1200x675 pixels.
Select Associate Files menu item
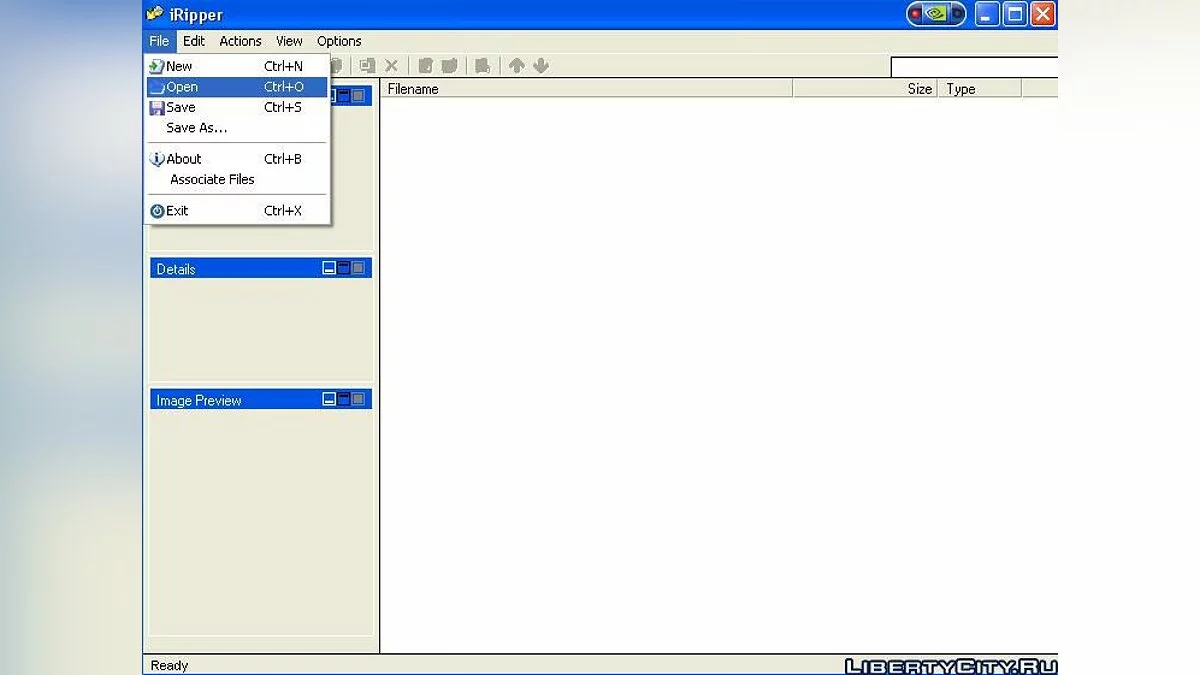click(x=212, y=180)
